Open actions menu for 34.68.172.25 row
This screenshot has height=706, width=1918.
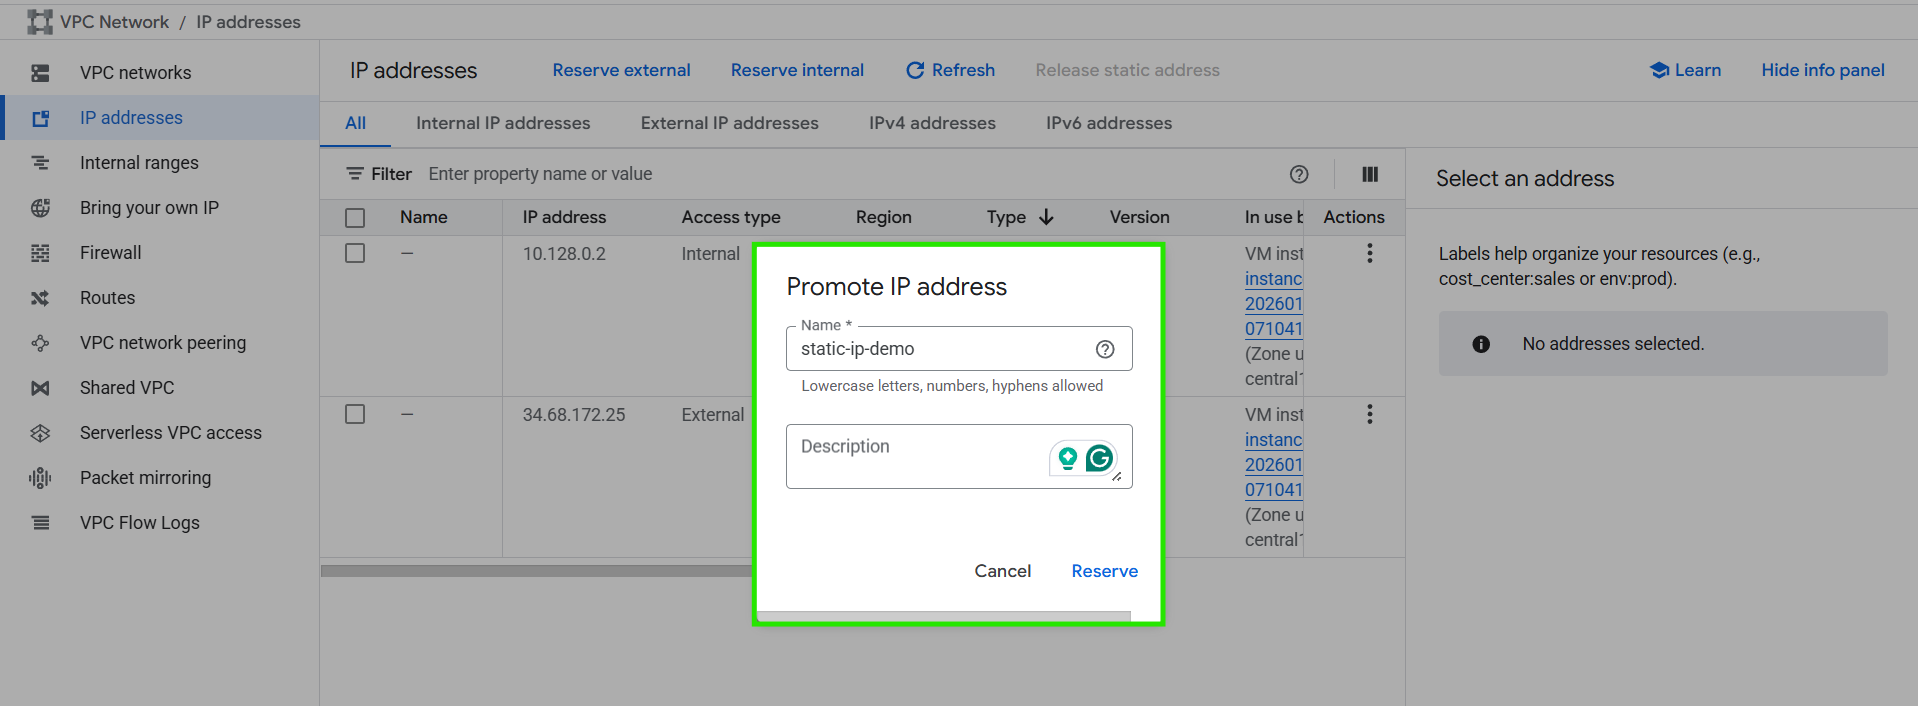(1370, 414)
